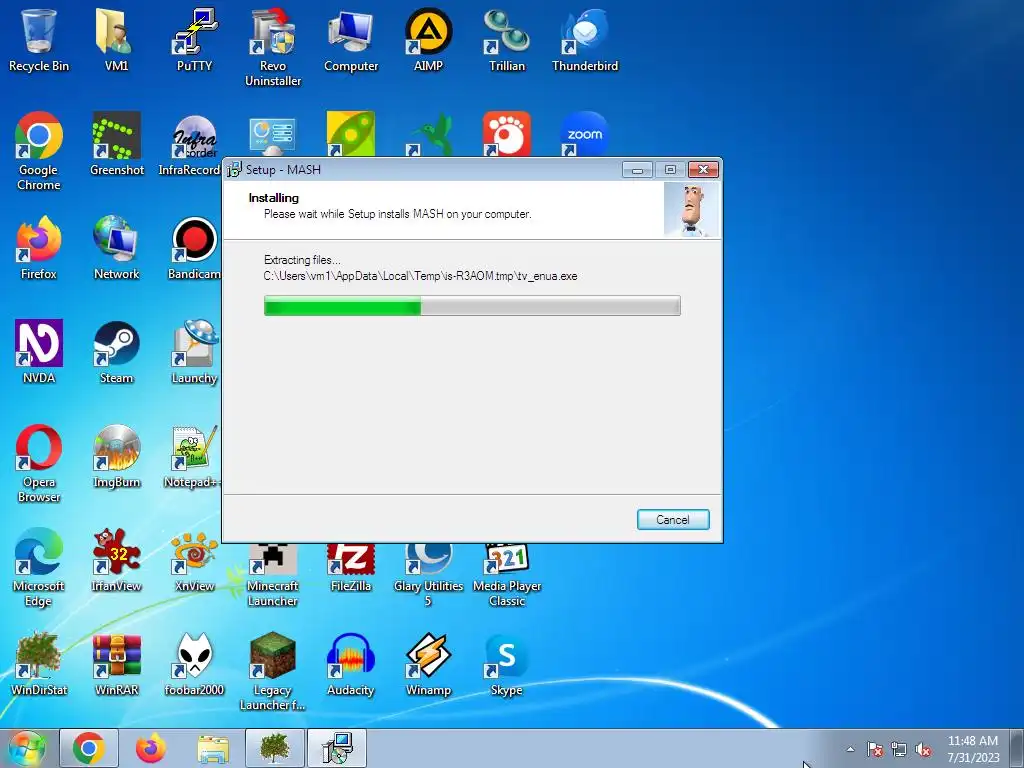The image size is (1024, 768).
Task: Launch Greenshot from the desktop
Action: (x=116, y=144)
